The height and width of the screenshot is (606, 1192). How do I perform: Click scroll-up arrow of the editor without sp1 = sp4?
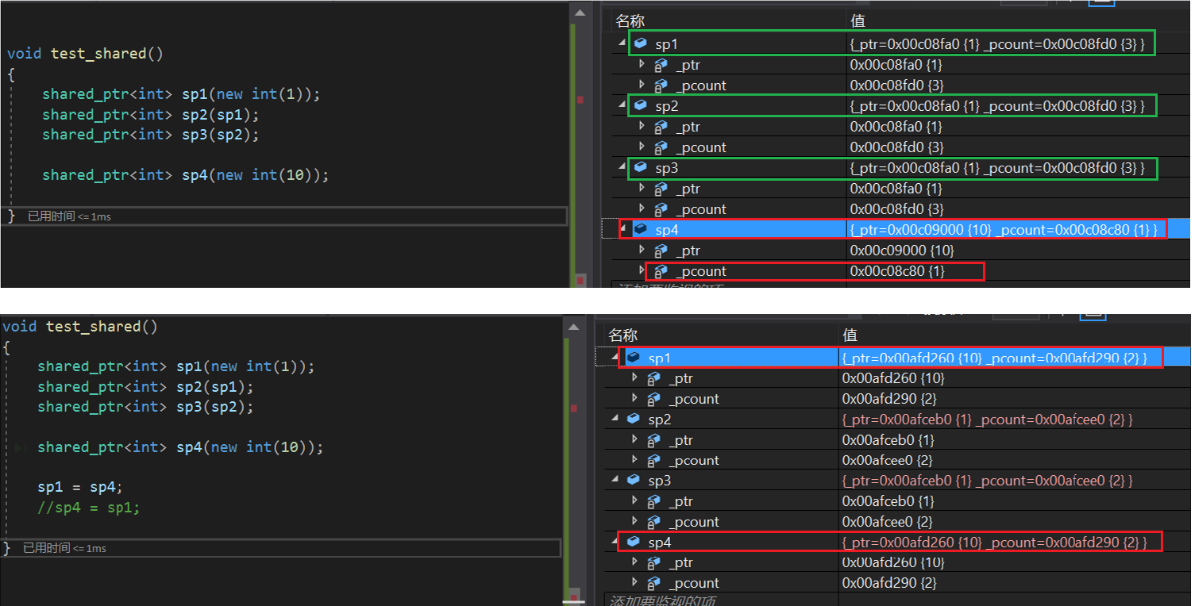(580, 13)
